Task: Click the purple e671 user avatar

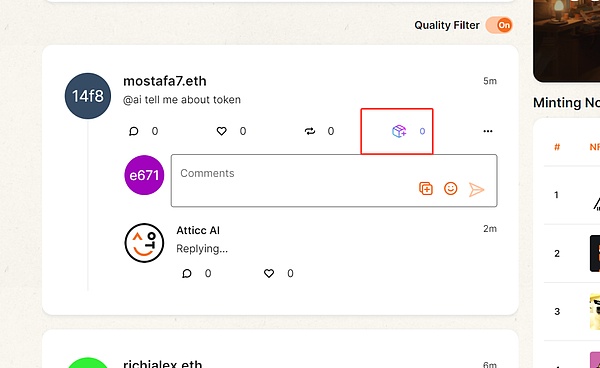Action: [144, 175]
